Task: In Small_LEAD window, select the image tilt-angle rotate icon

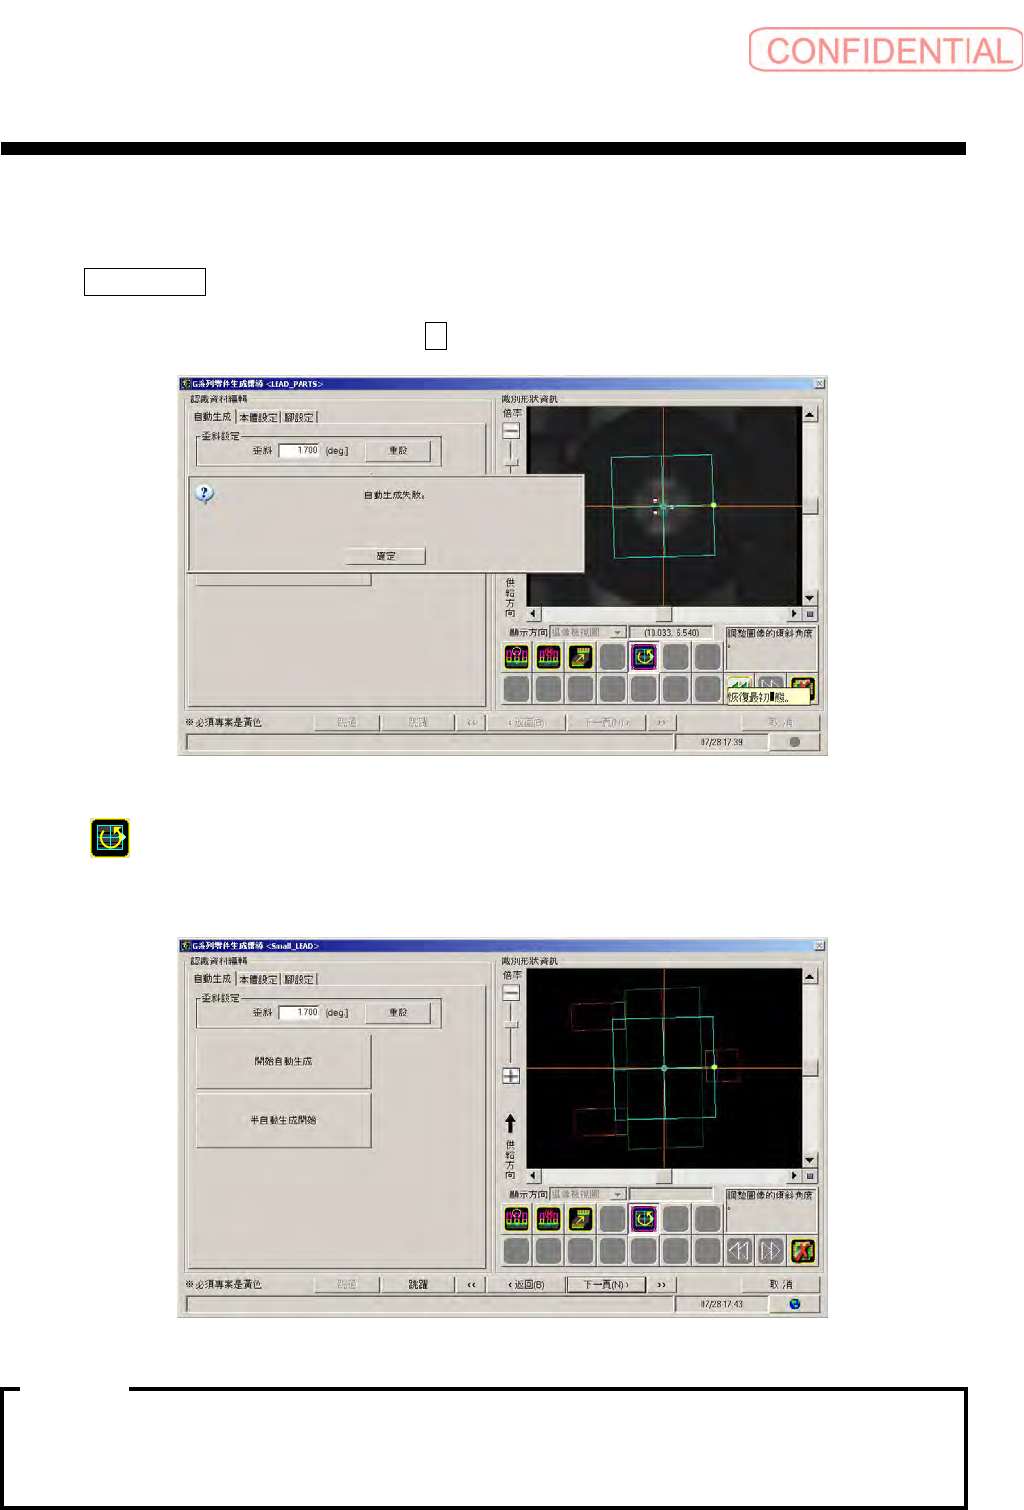Action: click(x=644, y=1218)
